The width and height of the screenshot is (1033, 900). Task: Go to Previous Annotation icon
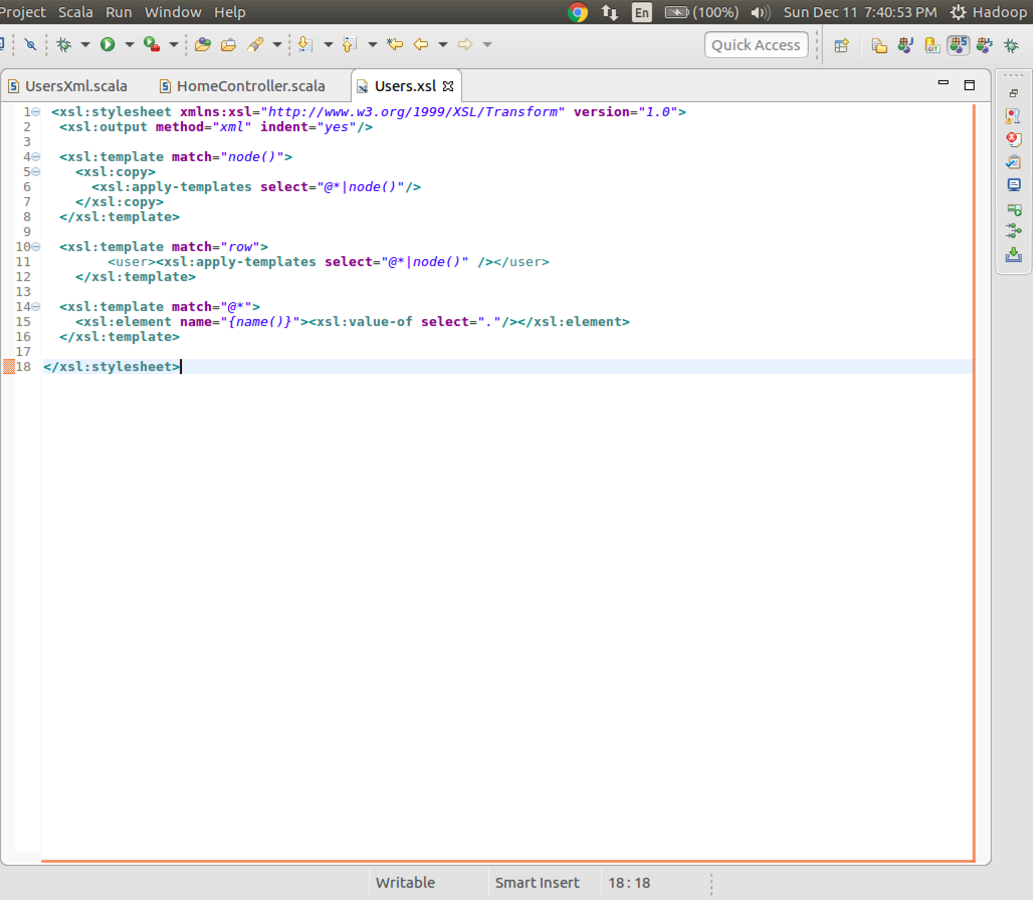pyautogui.click(x=349, y=44)
